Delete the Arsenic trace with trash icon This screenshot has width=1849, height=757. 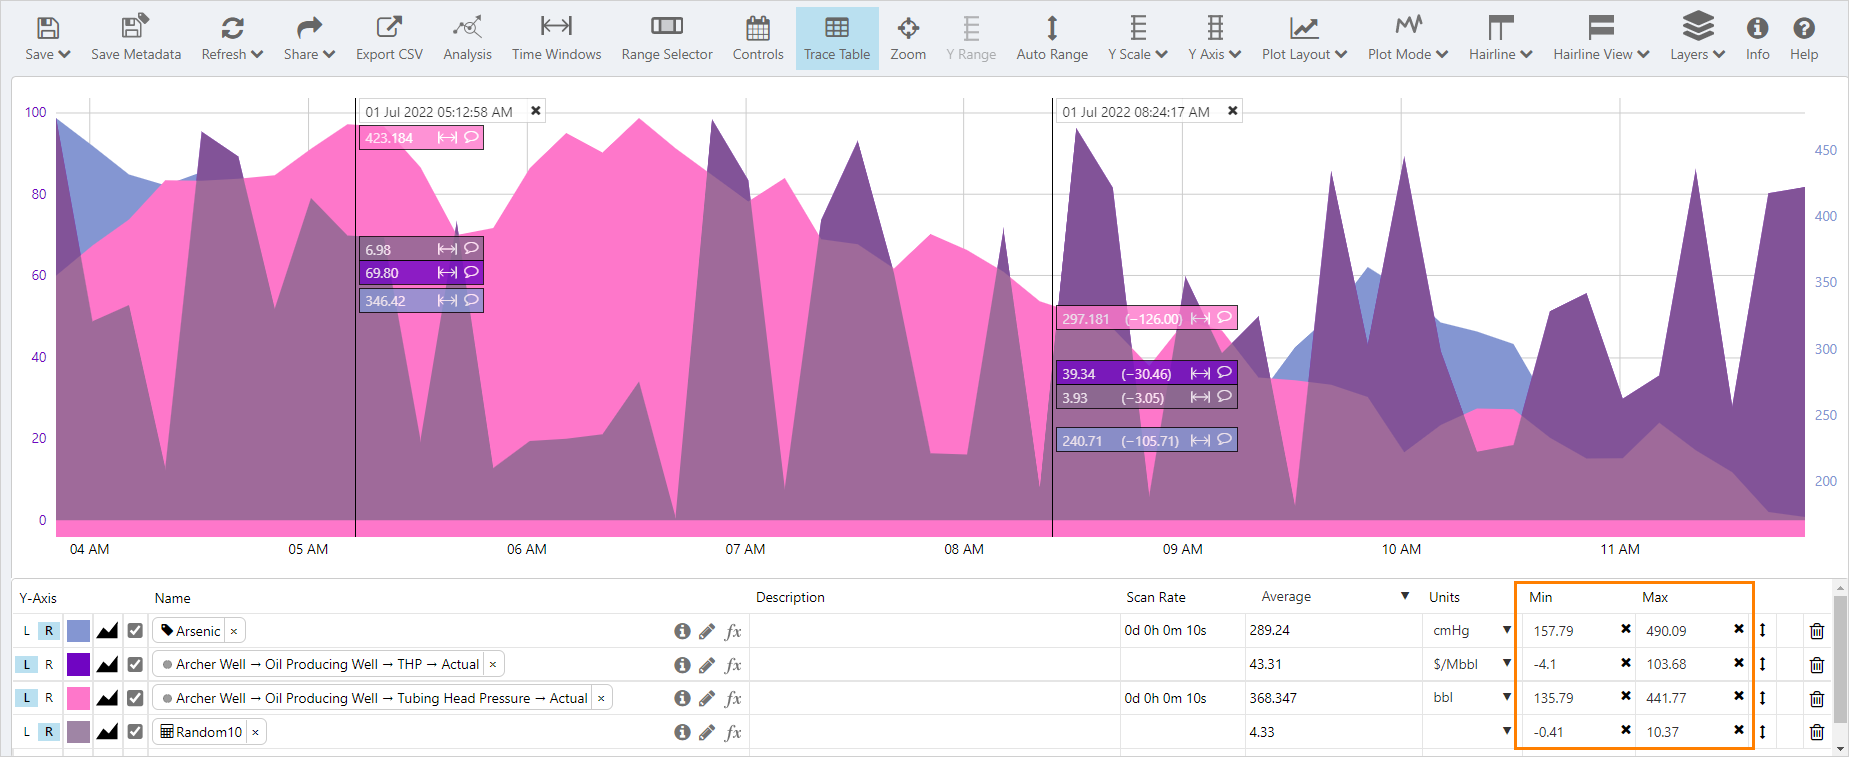[x=1816, y=631]
